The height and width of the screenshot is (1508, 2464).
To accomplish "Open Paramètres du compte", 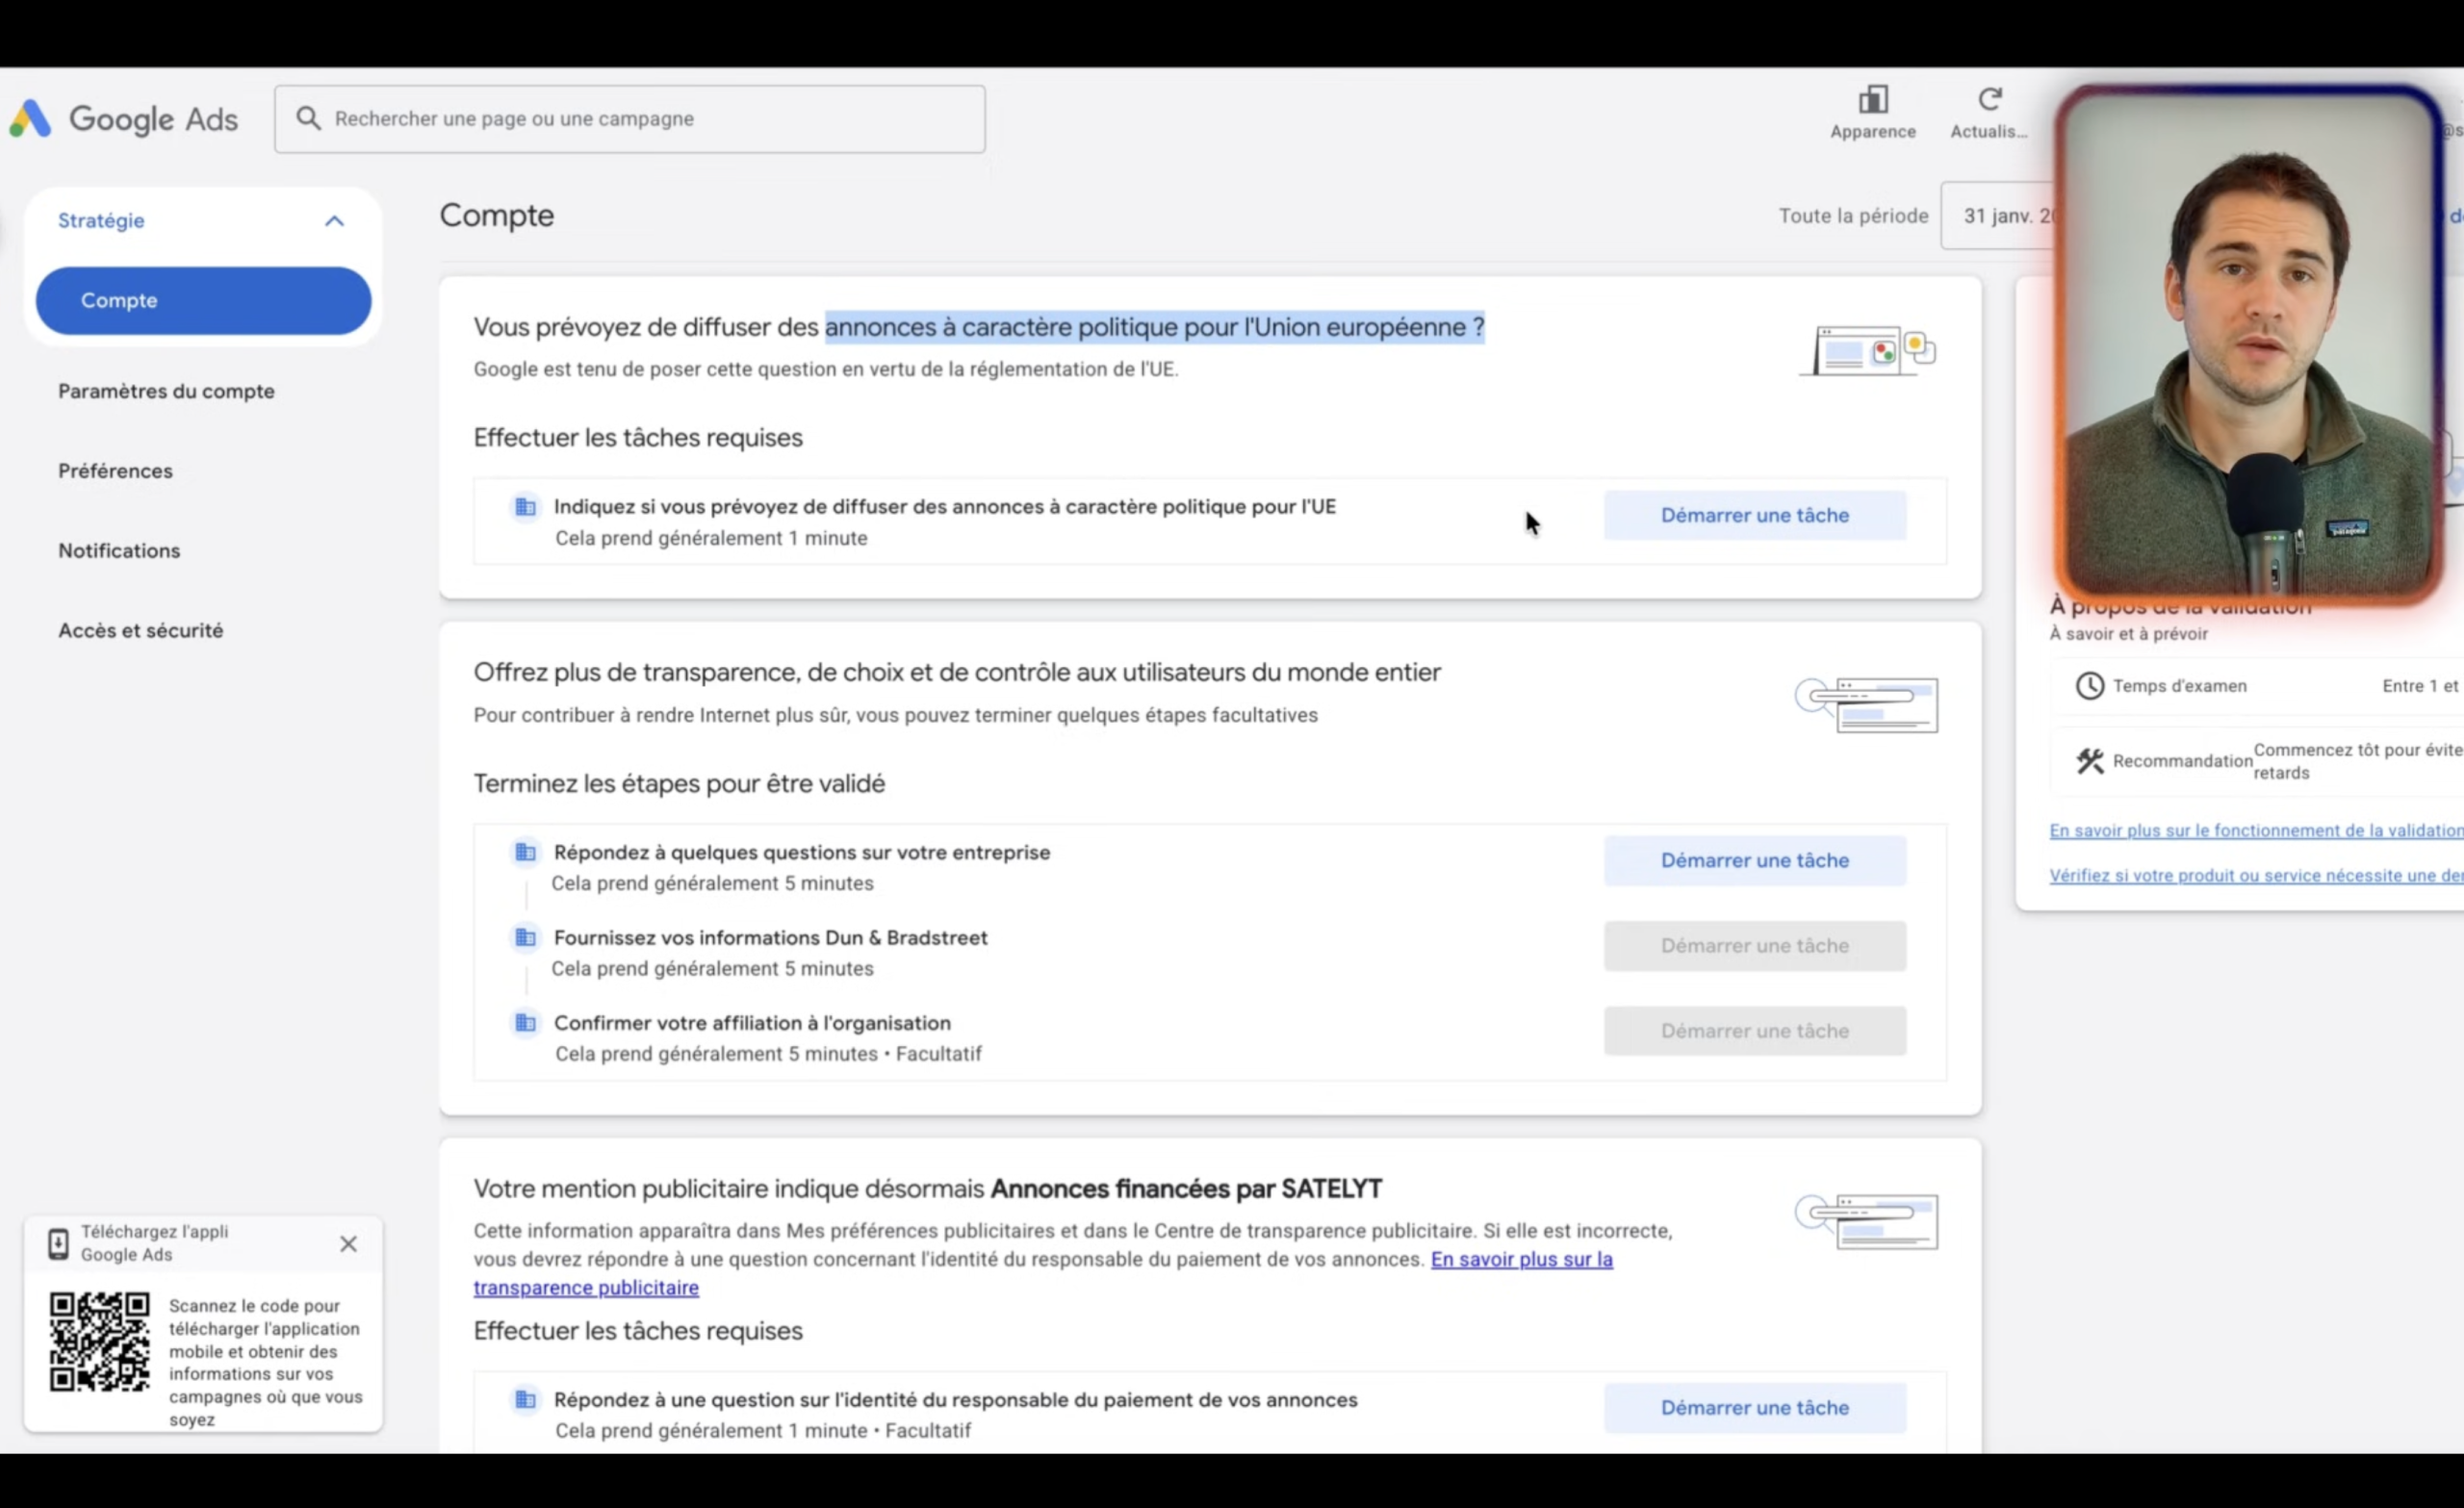I will pos(166,392).
